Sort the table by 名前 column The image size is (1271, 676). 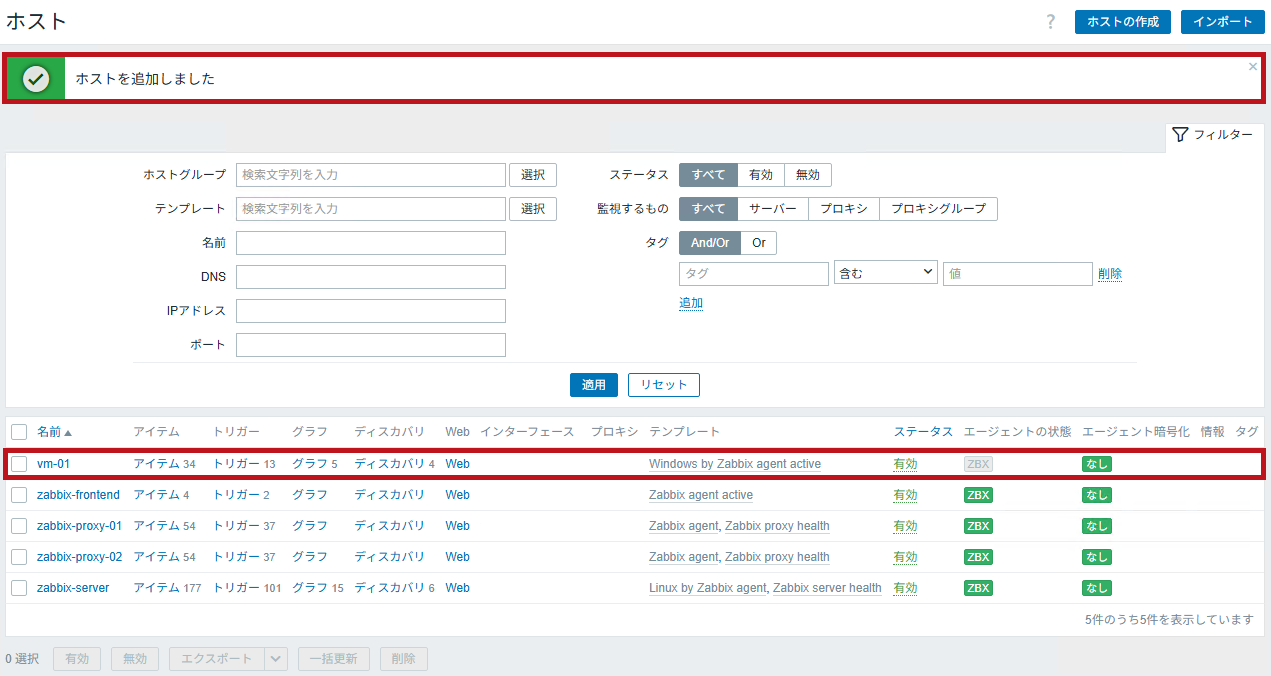coord(54,432)
